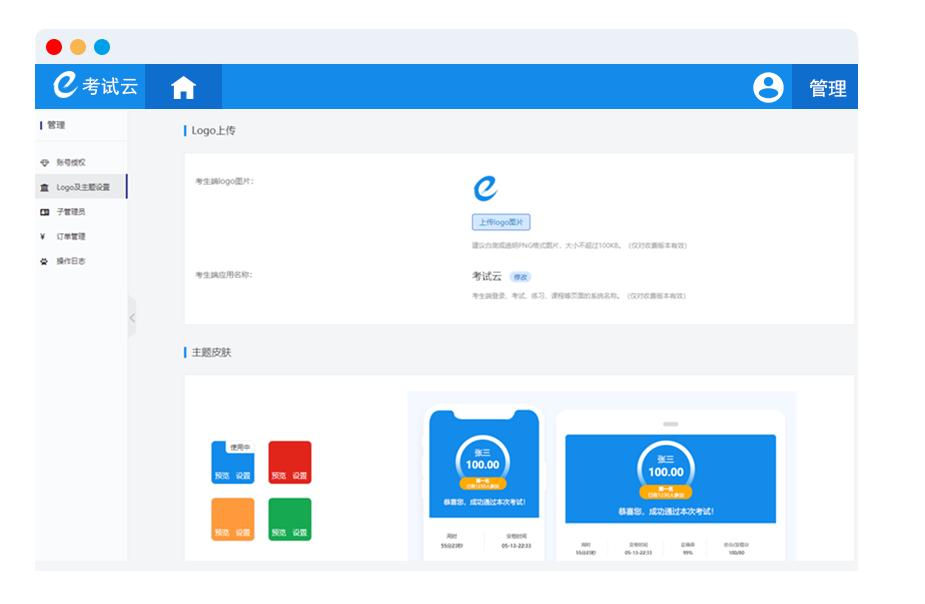
Task: Collapse the left sidebar with arrow handle
Action: (132, 318)
